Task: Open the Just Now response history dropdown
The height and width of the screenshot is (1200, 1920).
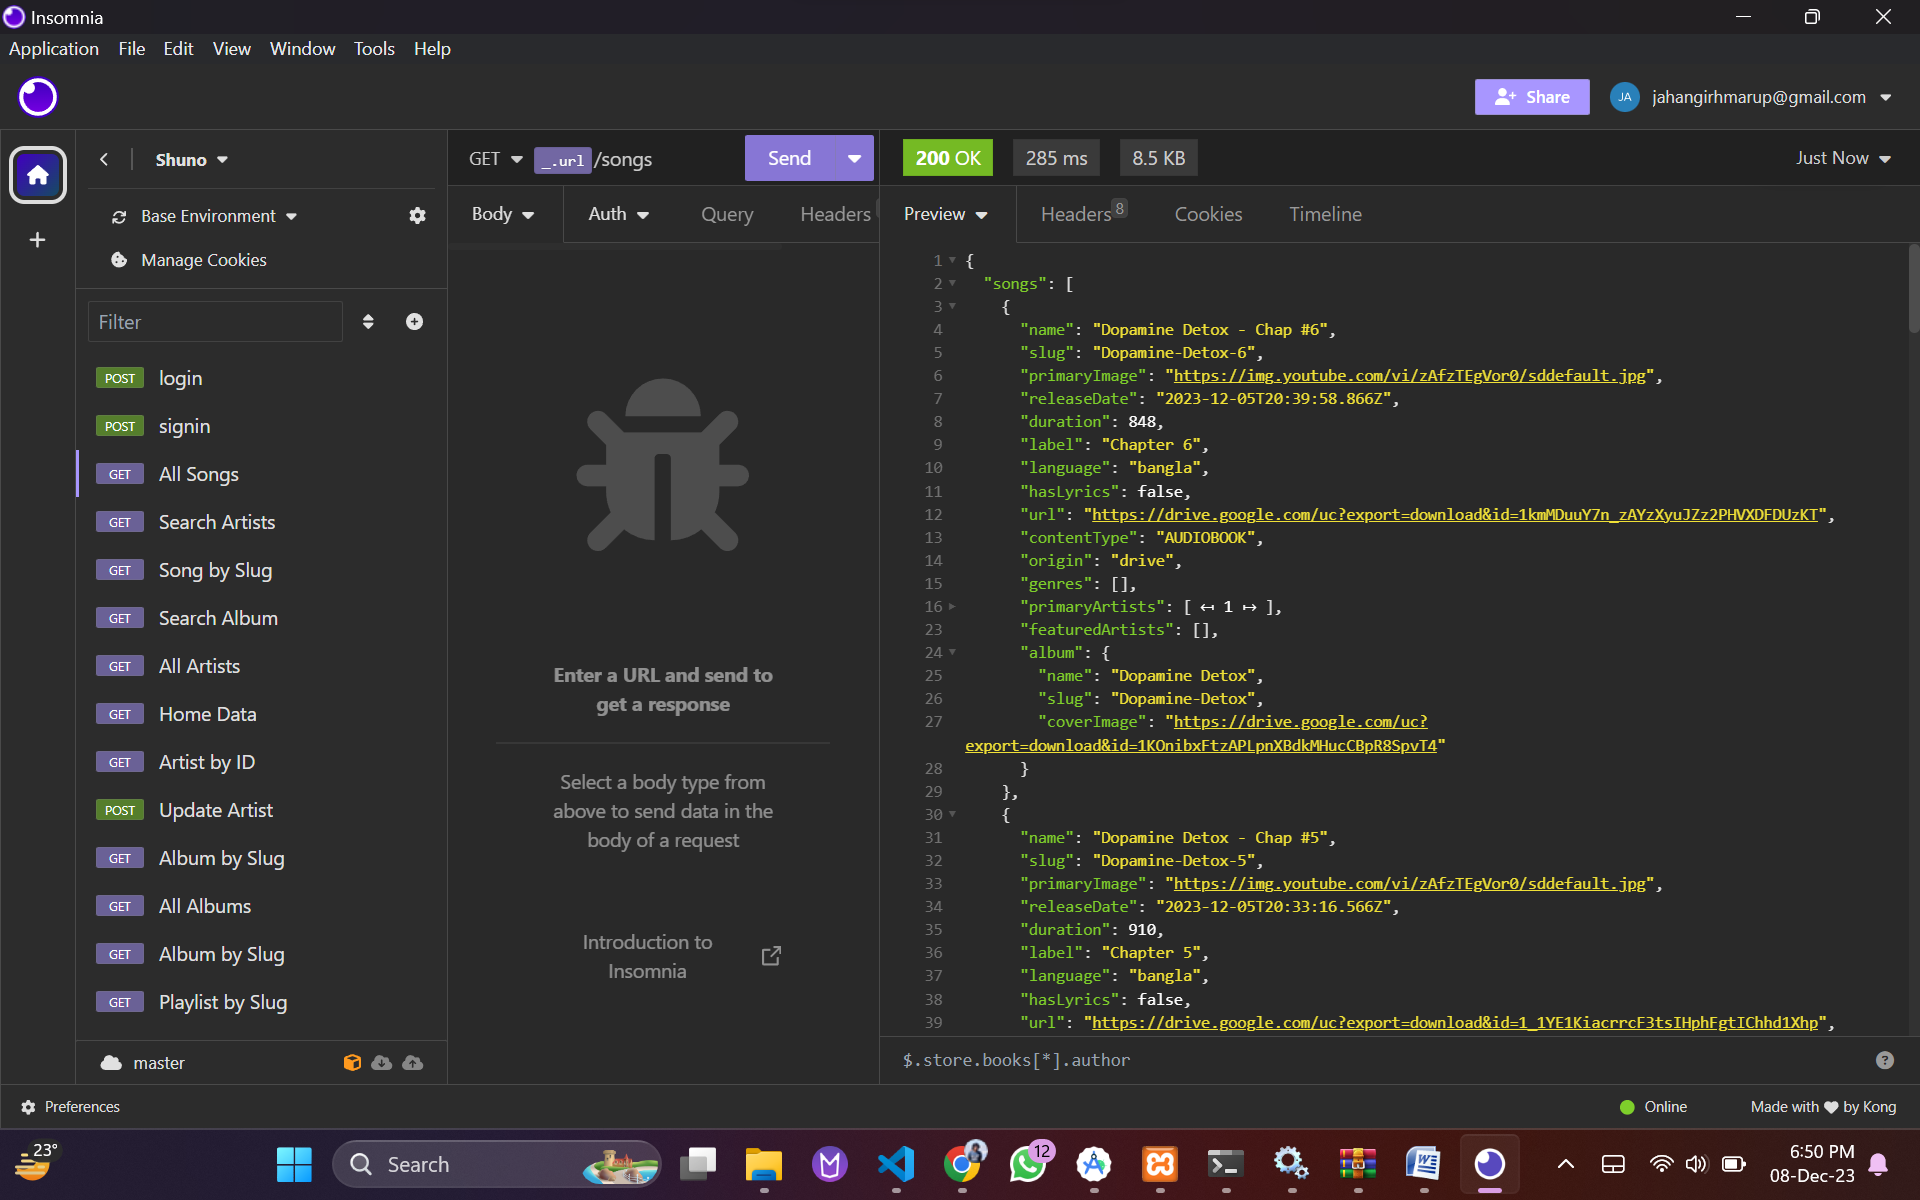Action: pos(1842,158)
